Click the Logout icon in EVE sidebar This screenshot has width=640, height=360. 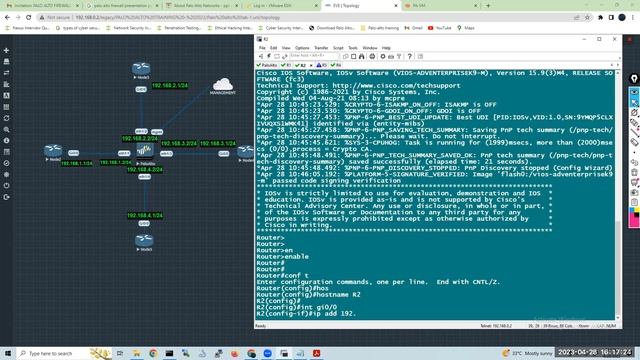coord(6,197)
